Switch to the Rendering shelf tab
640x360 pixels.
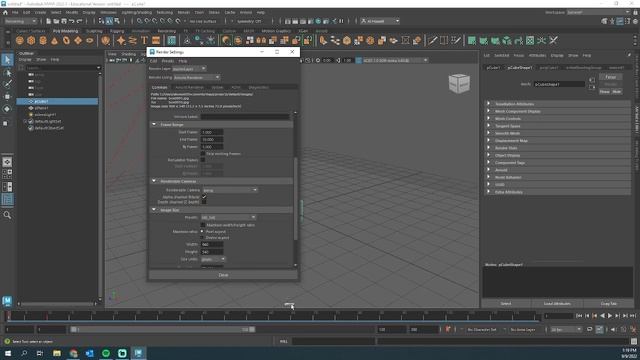pyautogui.click(x=167, y=31)
